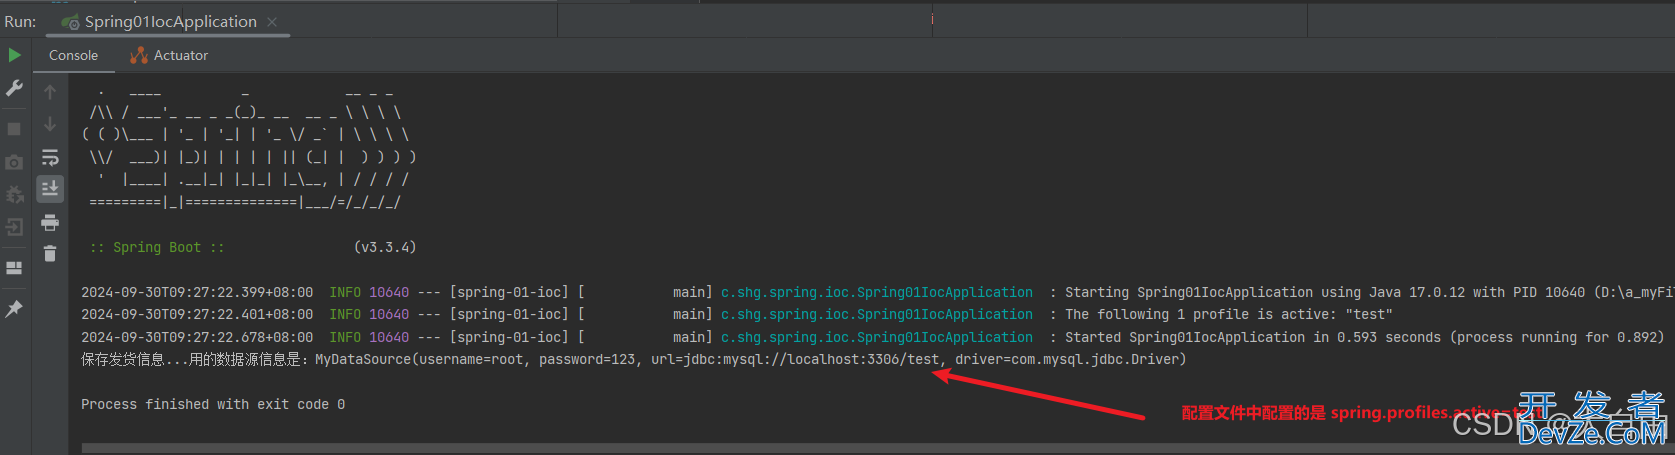Print console output with printer icon
The image size is (1675, 455).
tap(50, 222)
